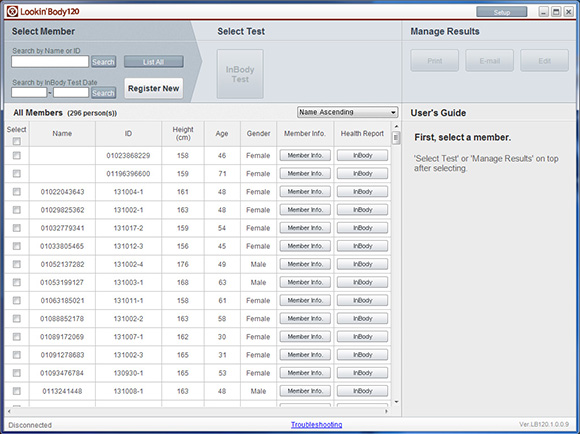Viewport: 580px width, 434px height.
Task: Click the Height (cm) column header
Action: (183, 134)
